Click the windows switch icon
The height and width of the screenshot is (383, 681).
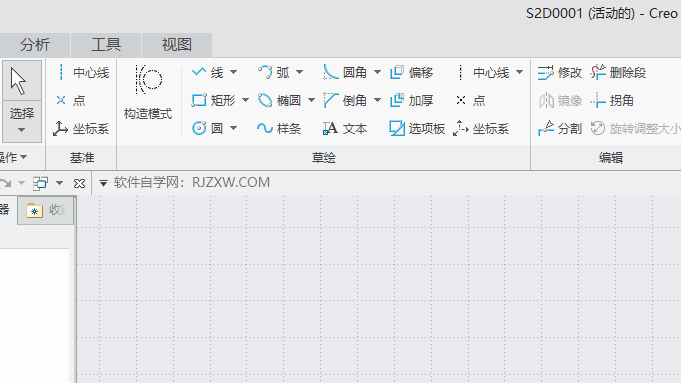click(x=40, y=183)
